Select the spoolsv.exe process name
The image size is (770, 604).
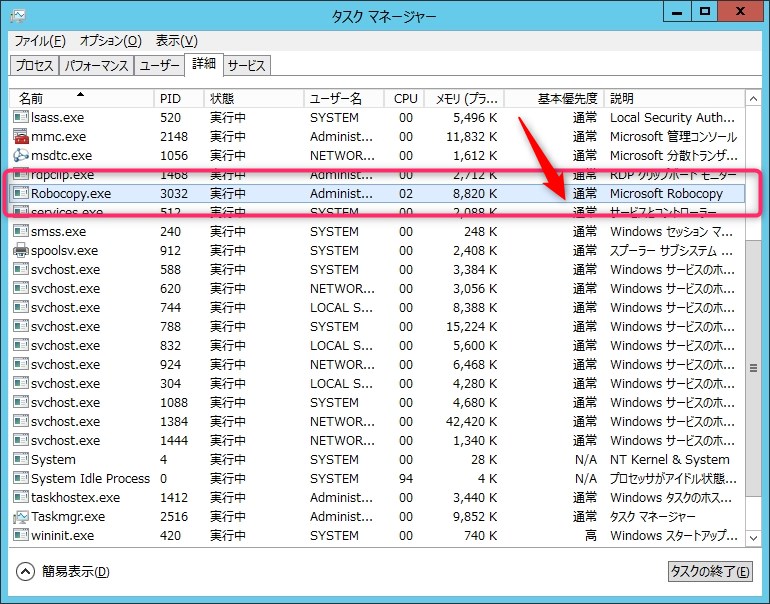(x=64, y=250)
